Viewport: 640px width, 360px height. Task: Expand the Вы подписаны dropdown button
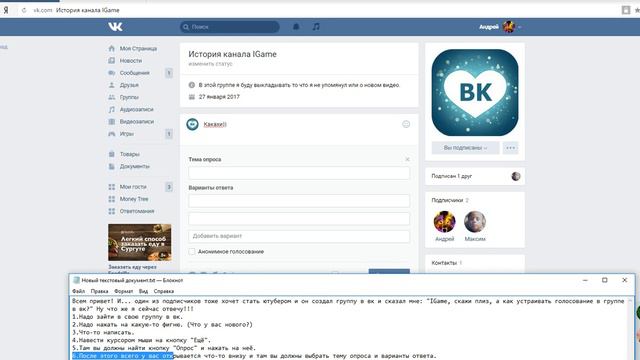(465, 148)
